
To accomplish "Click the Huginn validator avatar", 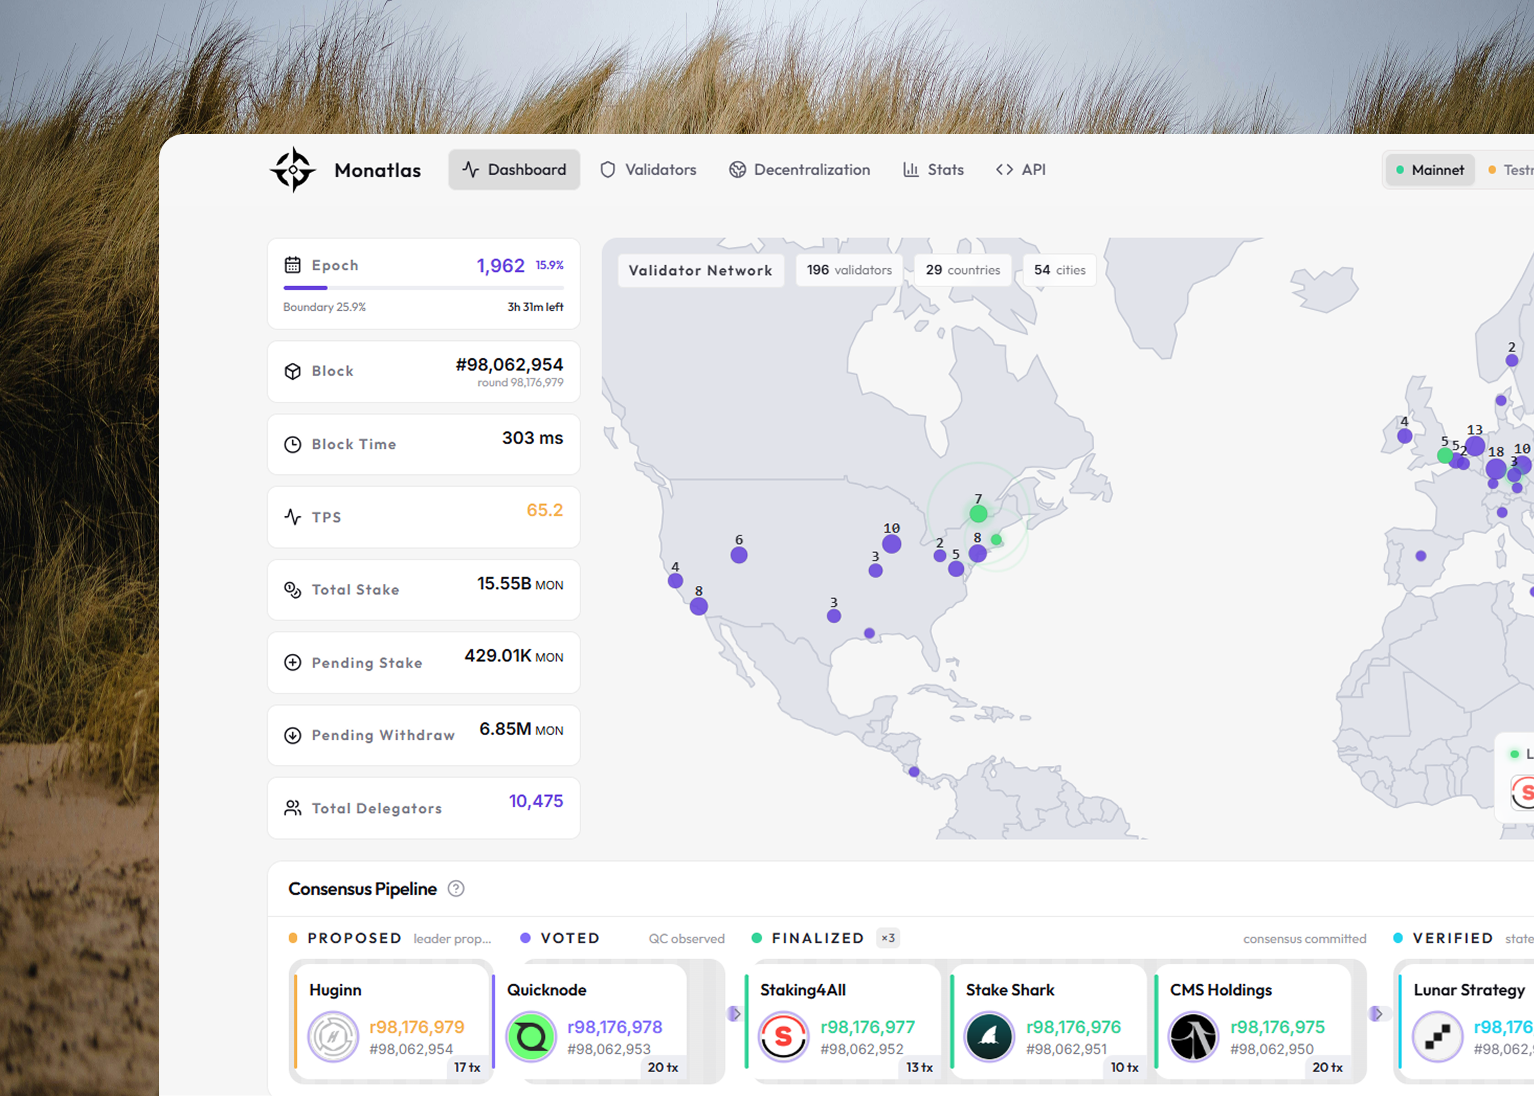I will (333, 1036).
